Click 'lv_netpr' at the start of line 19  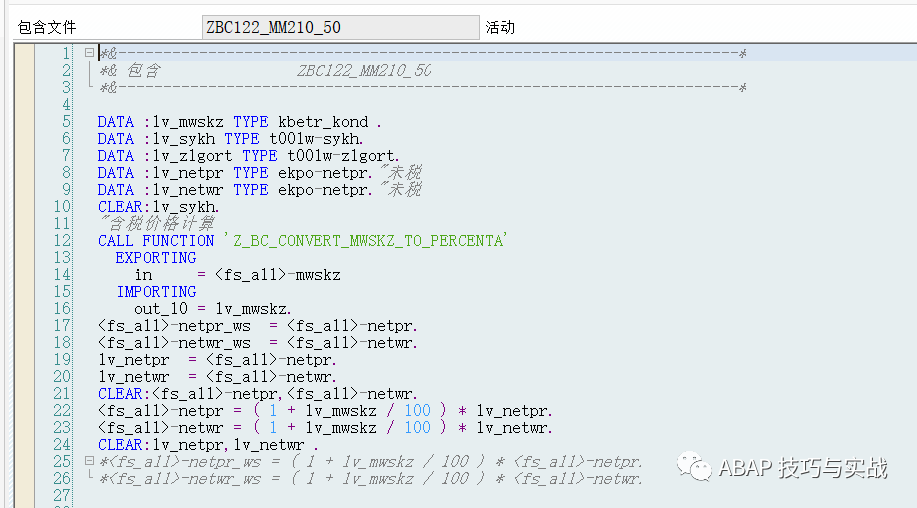pos(134,359)
